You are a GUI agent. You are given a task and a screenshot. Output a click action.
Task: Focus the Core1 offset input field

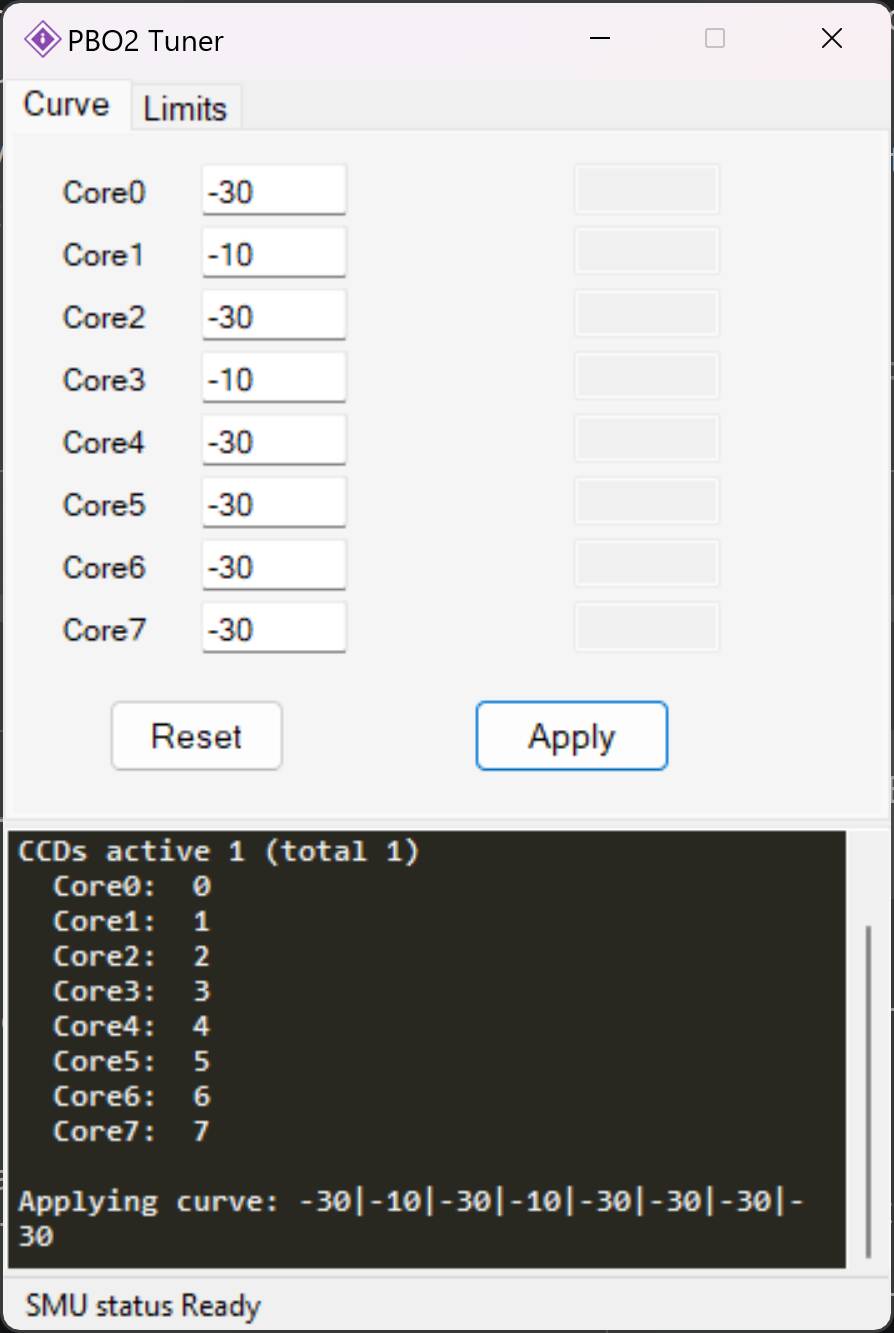[274, 253]
